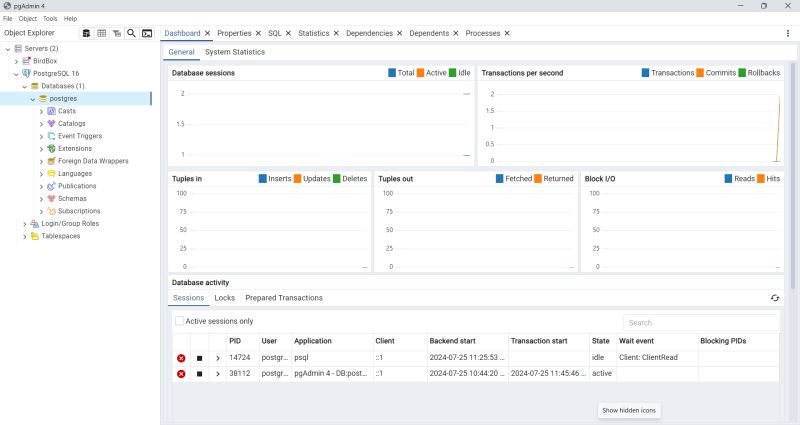Collapse the PostgreSQL 16 server node
Viewport: 800px width, 425px height.
coord(16,73)
